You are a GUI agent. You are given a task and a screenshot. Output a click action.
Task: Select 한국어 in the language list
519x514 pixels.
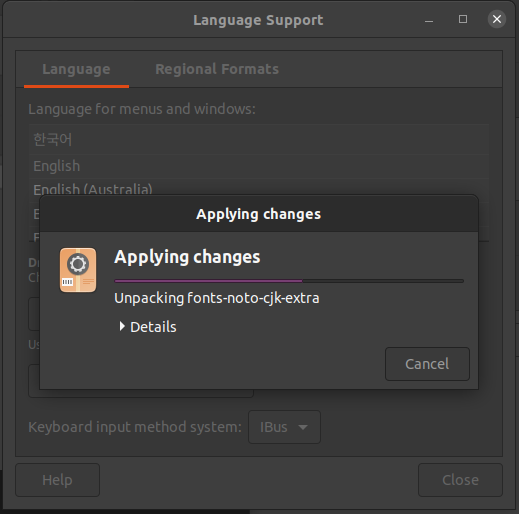259,139
